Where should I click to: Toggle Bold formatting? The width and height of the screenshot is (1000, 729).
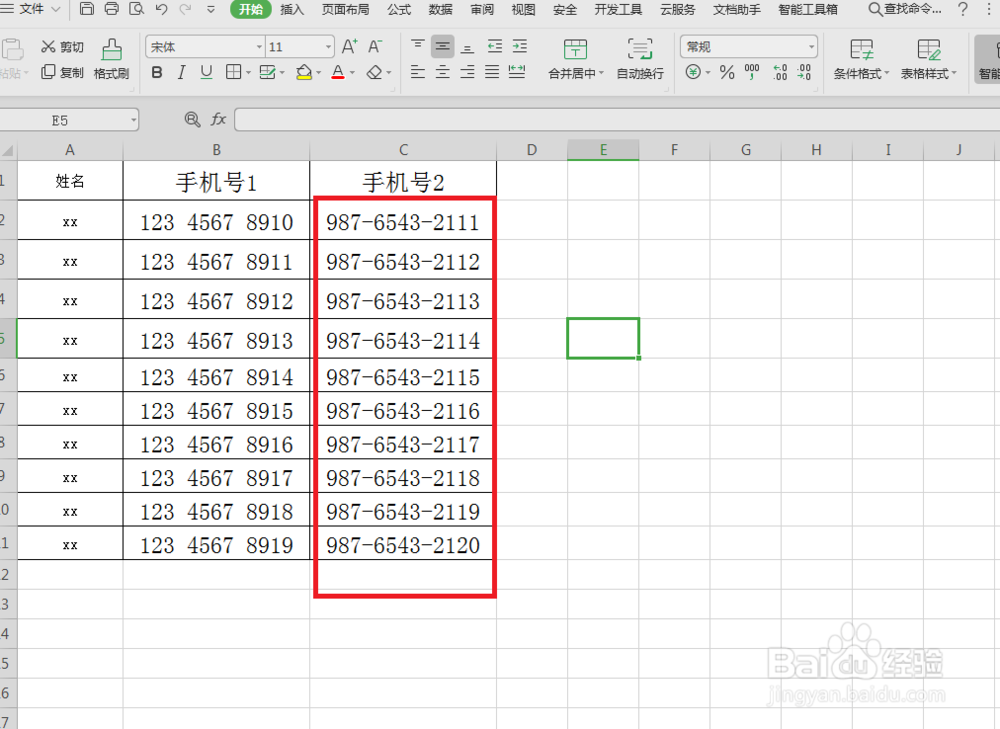(x=157, y=73)
